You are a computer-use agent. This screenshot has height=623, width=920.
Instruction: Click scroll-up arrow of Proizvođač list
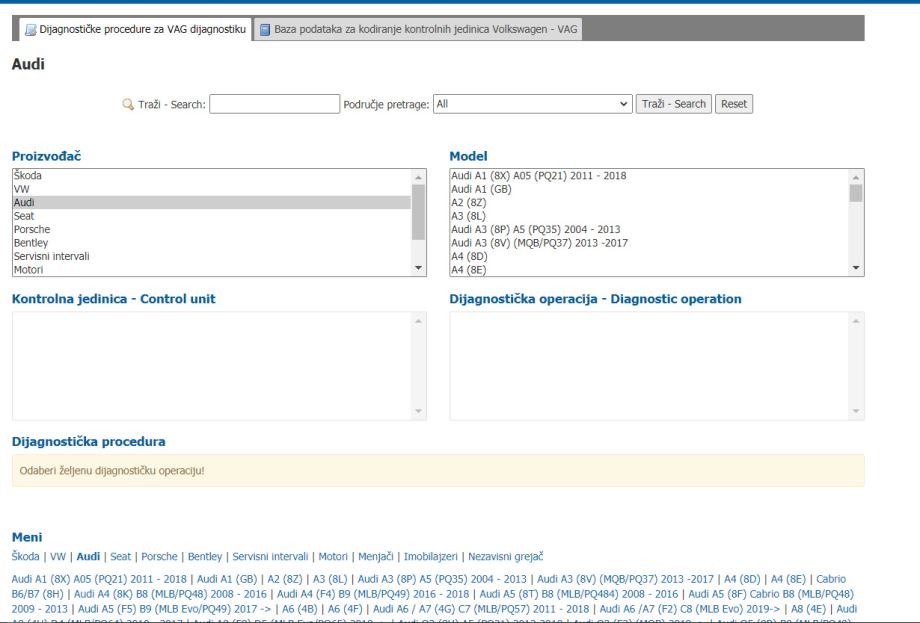418,177
